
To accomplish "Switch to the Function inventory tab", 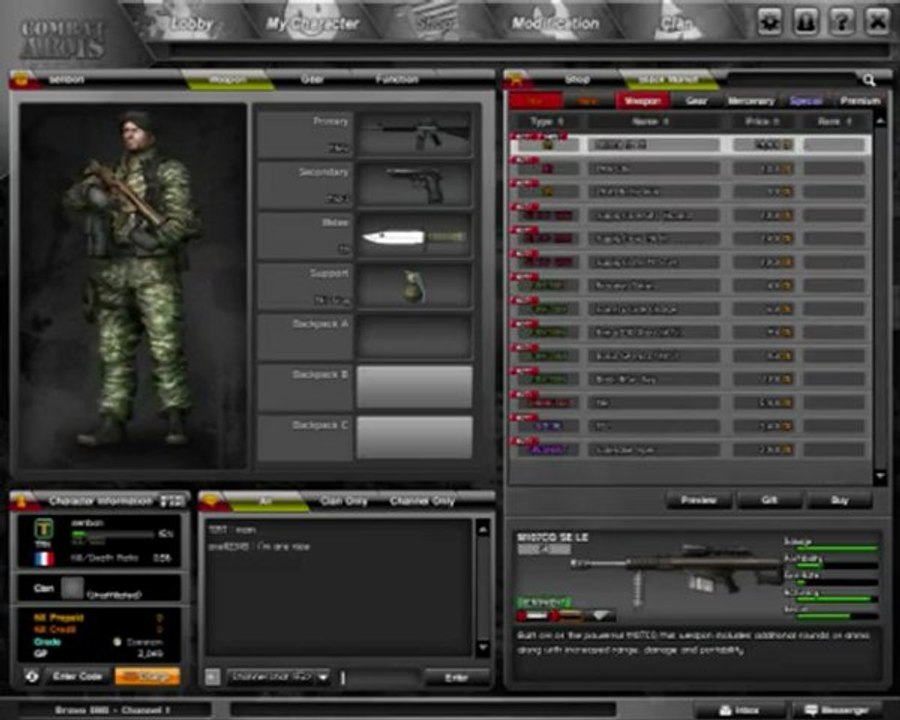I will (x=397, y=79).
